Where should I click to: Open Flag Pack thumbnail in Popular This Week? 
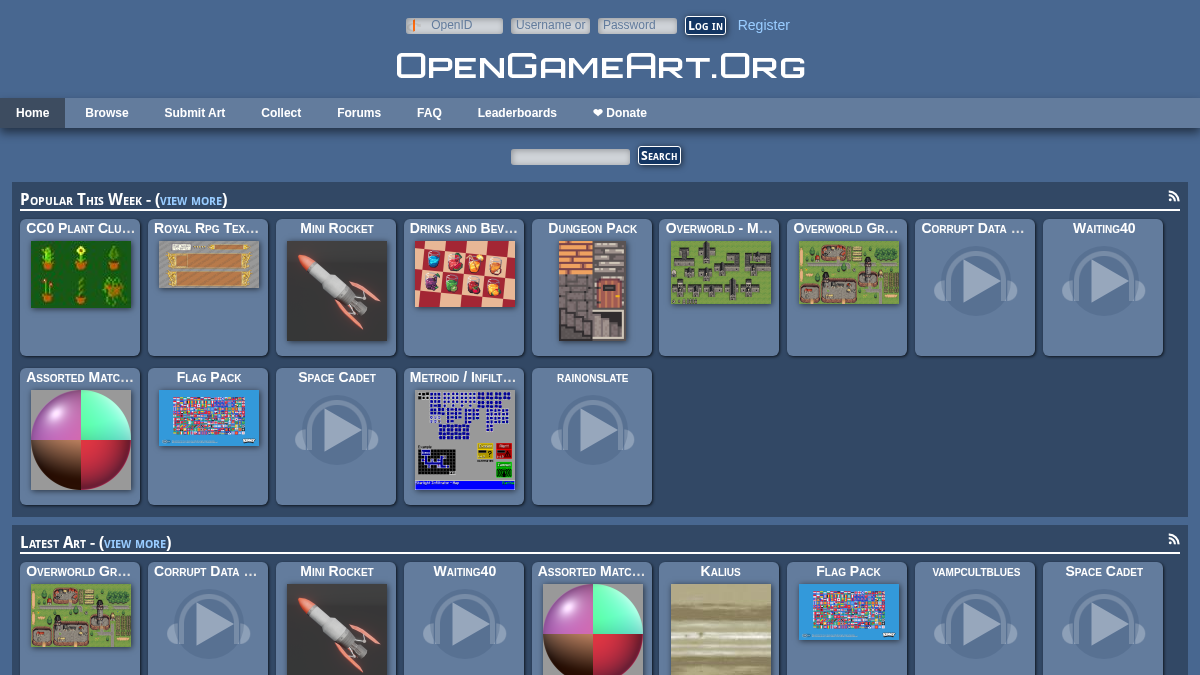(x=209, y=418)
